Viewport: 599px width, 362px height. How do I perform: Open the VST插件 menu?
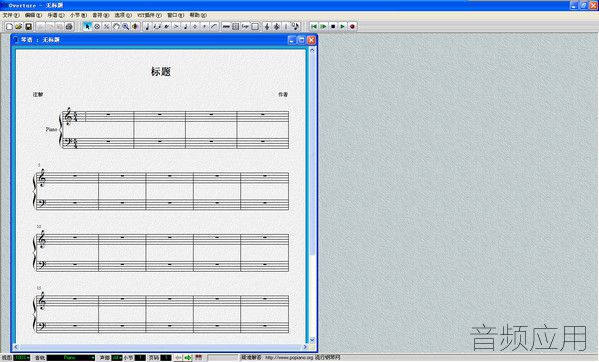tap(149, 15)
